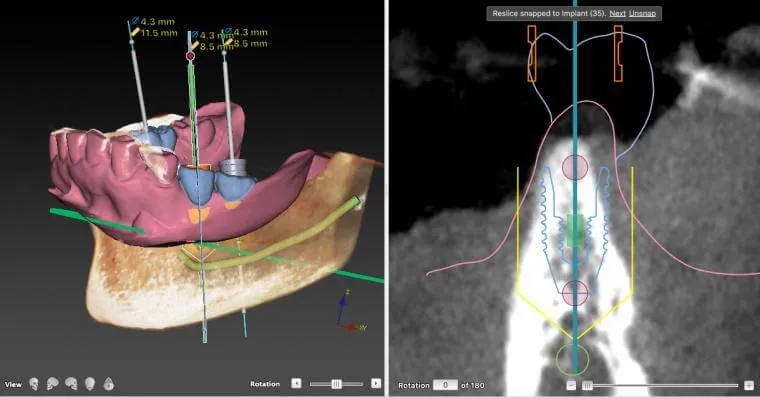This screenshot has width=760, height=397.
Task: Select the red implant marker in 3D view
Action: (x=190, y=56)
